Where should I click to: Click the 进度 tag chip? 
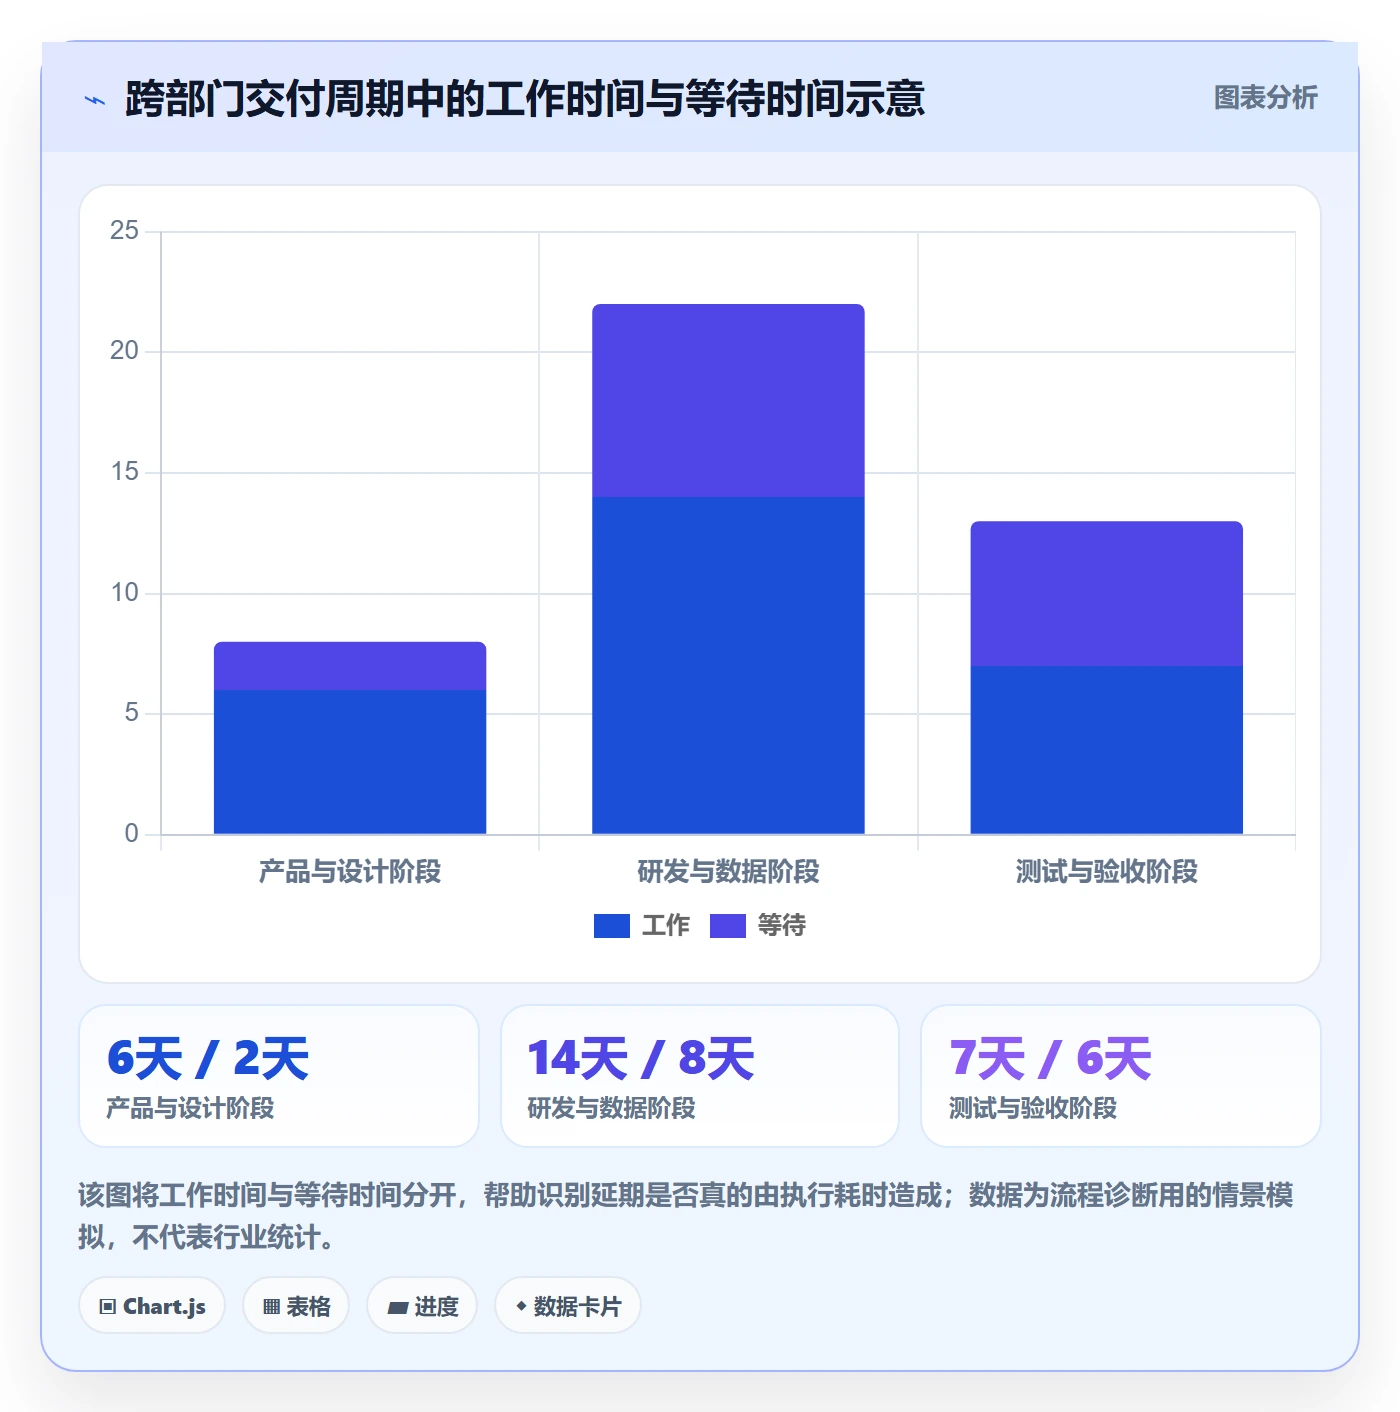click(422, 1306)
